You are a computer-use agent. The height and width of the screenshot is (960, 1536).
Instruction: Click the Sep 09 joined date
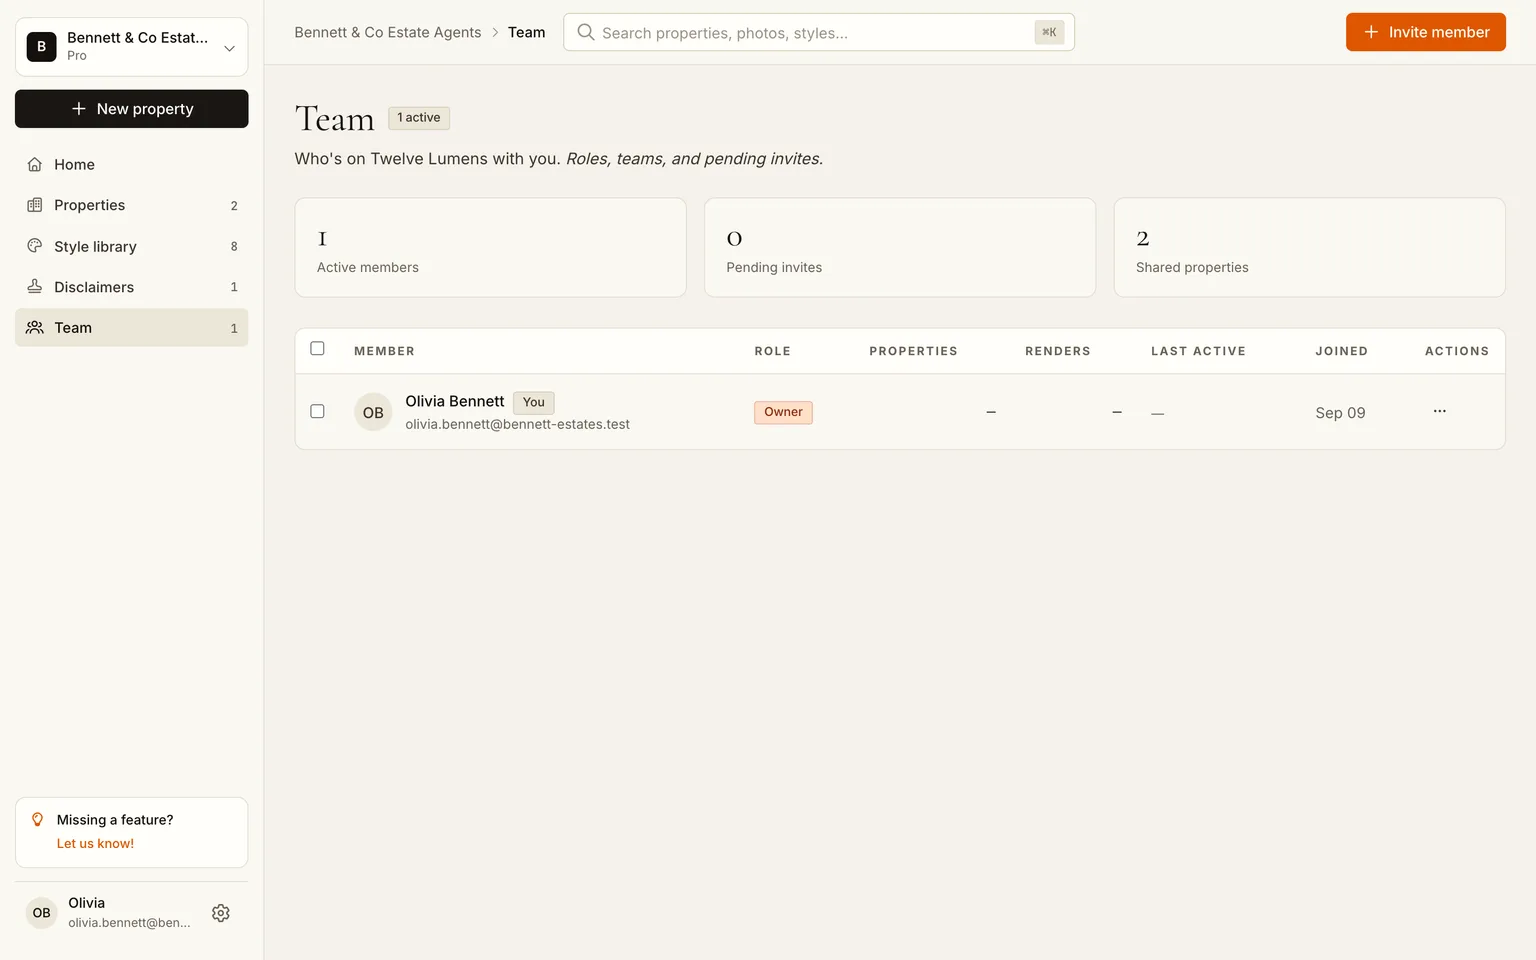coord(1340,413)
